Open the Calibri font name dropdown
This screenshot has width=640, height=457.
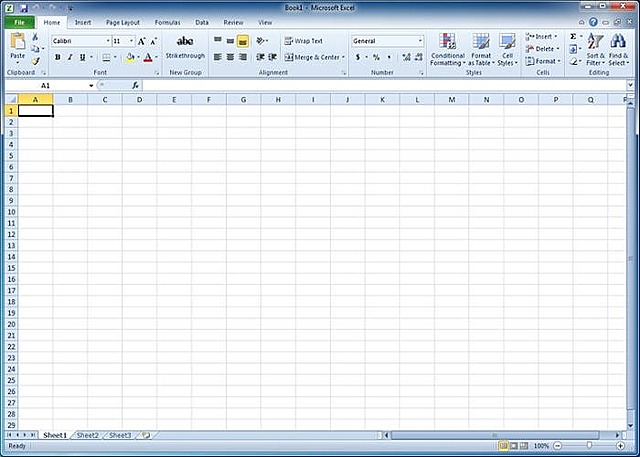coord(108,41)
